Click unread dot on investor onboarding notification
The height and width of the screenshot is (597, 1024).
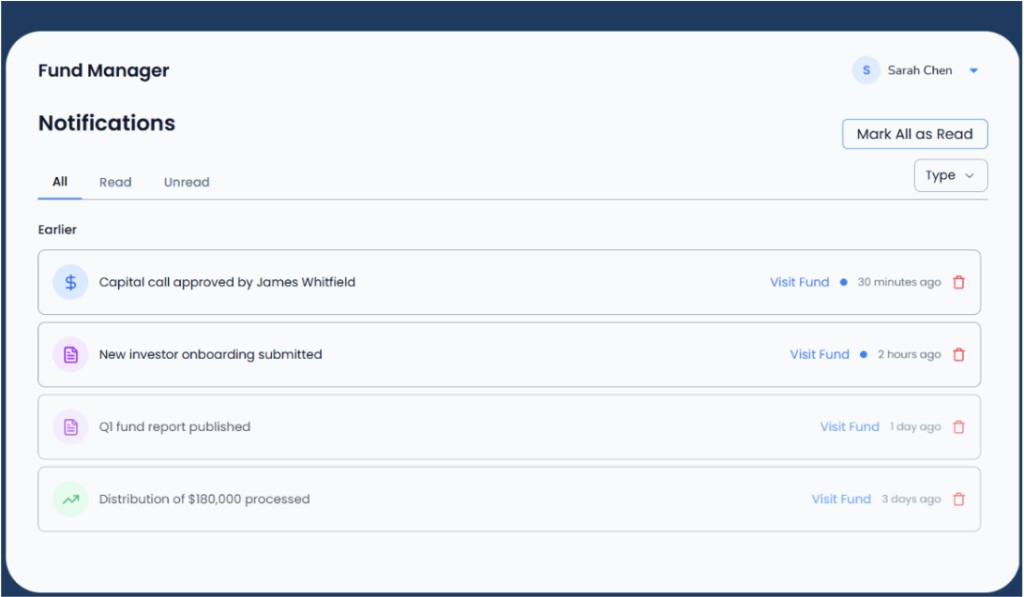(x=863, y=355)
